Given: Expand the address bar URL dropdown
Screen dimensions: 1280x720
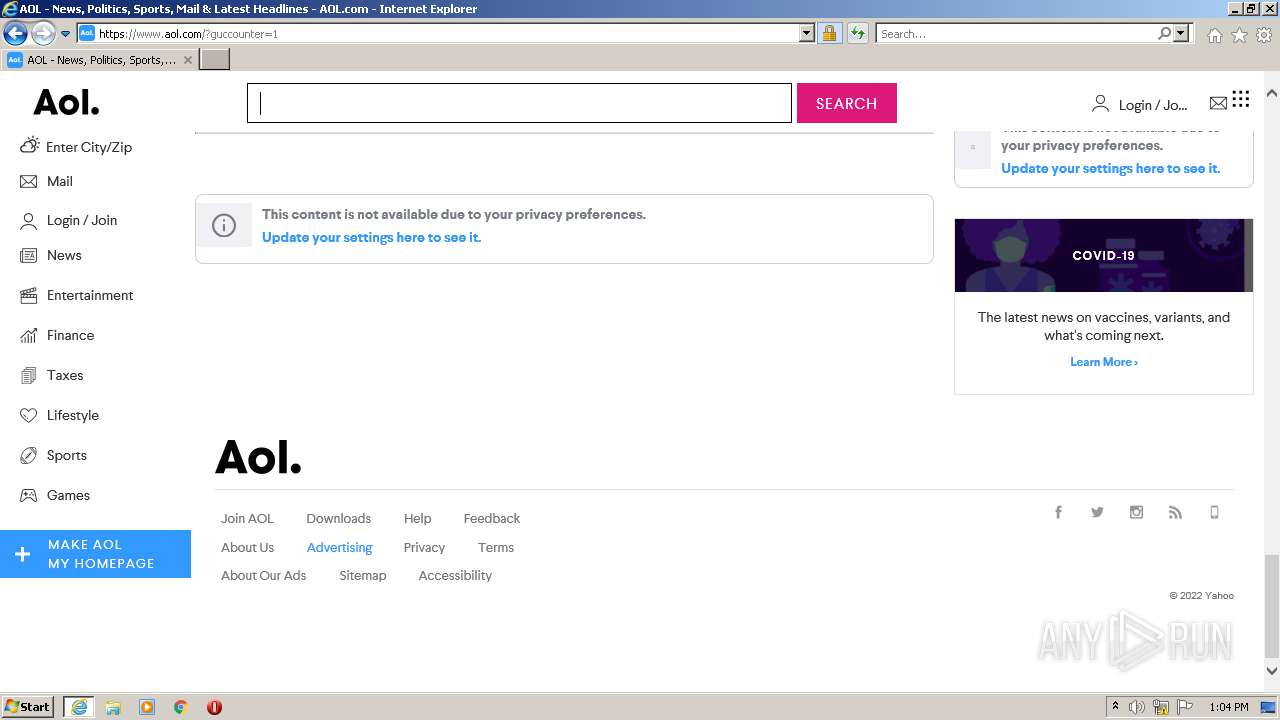Looking at the screenshot, I should coord(807,33).
